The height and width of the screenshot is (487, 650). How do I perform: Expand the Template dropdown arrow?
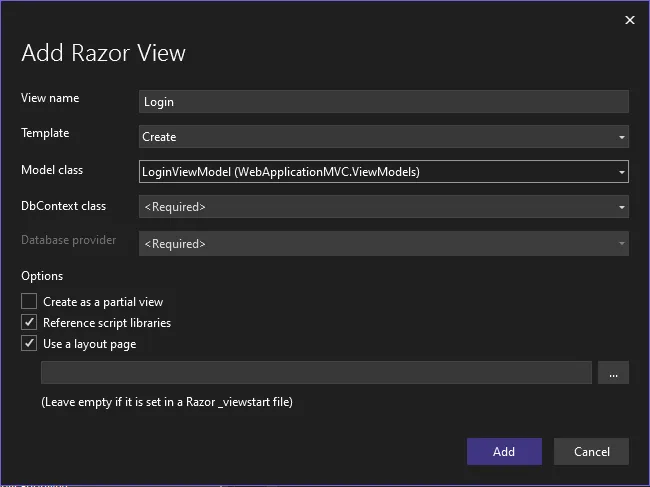[x=621, y=137]
